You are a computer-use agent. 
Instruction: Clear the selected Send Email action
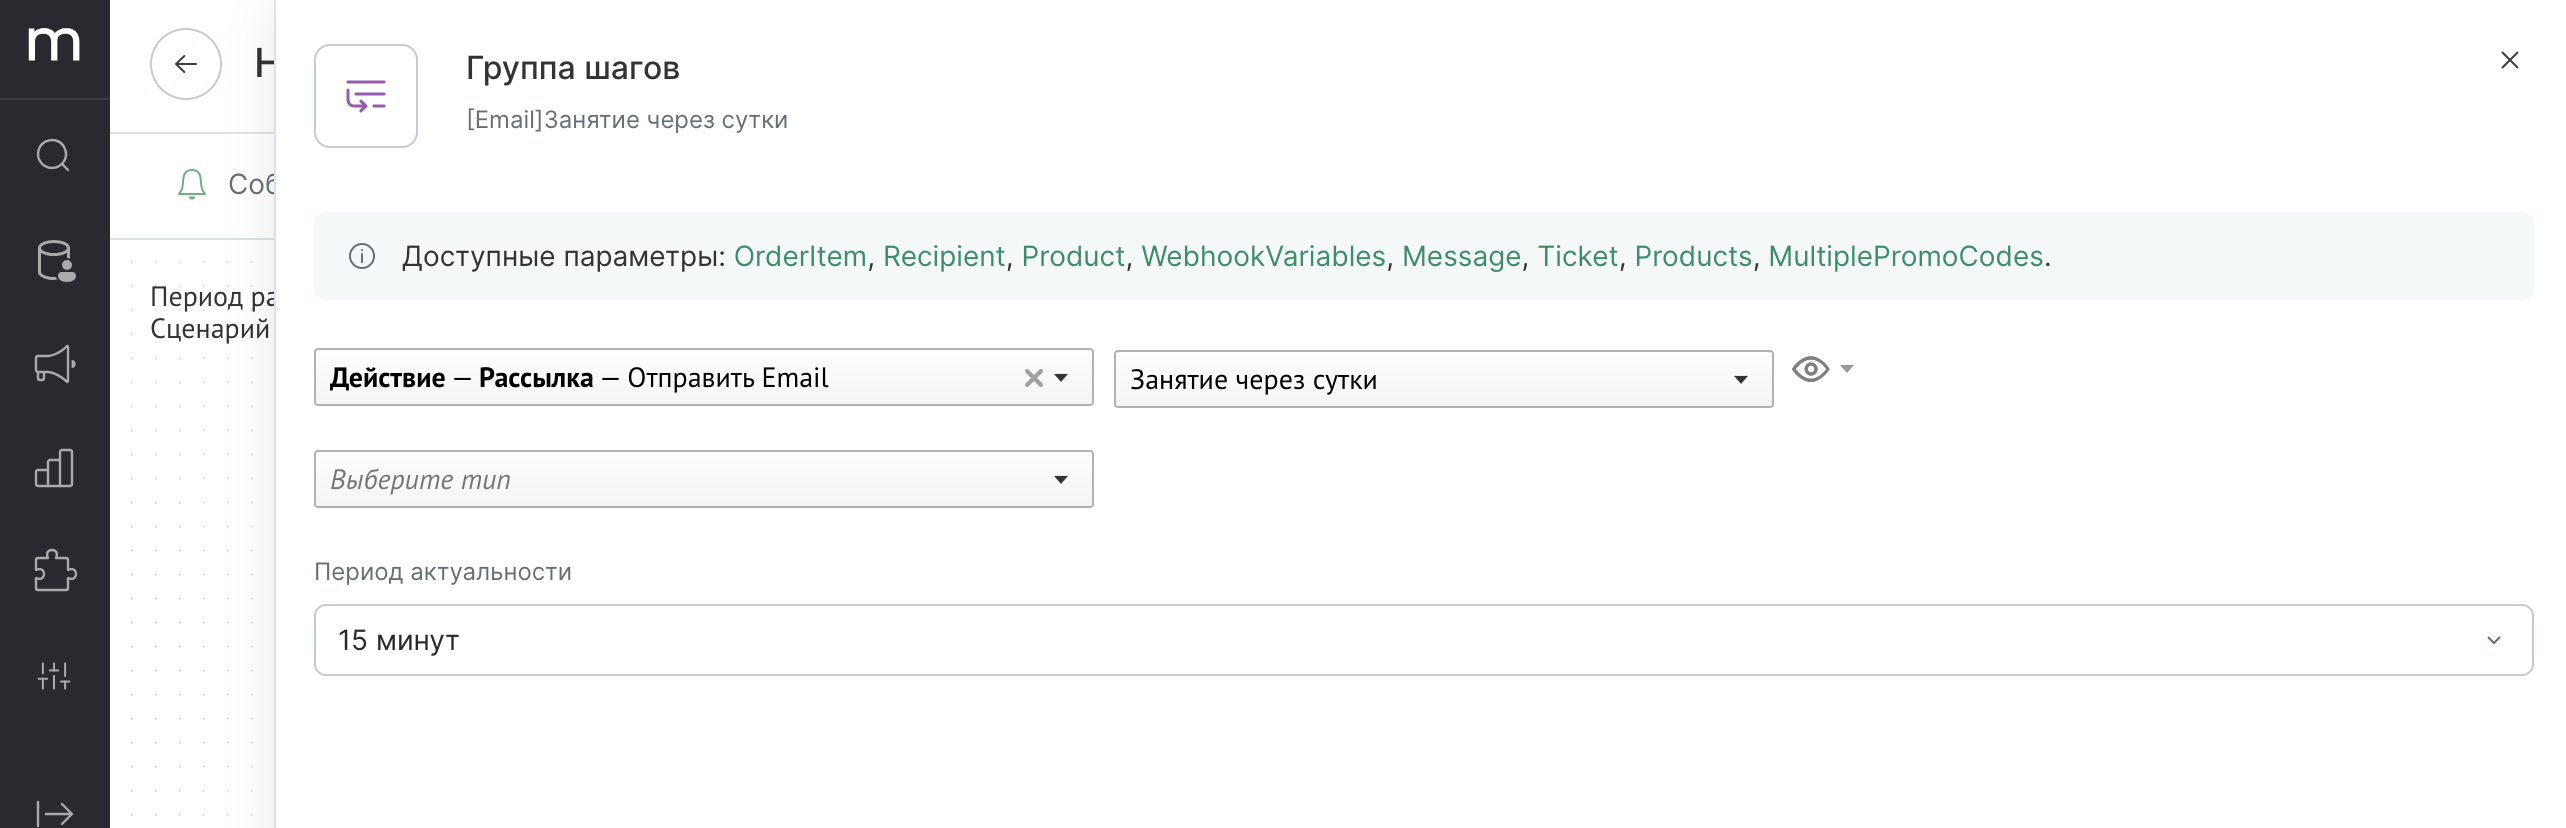[x=1033, y=378]
